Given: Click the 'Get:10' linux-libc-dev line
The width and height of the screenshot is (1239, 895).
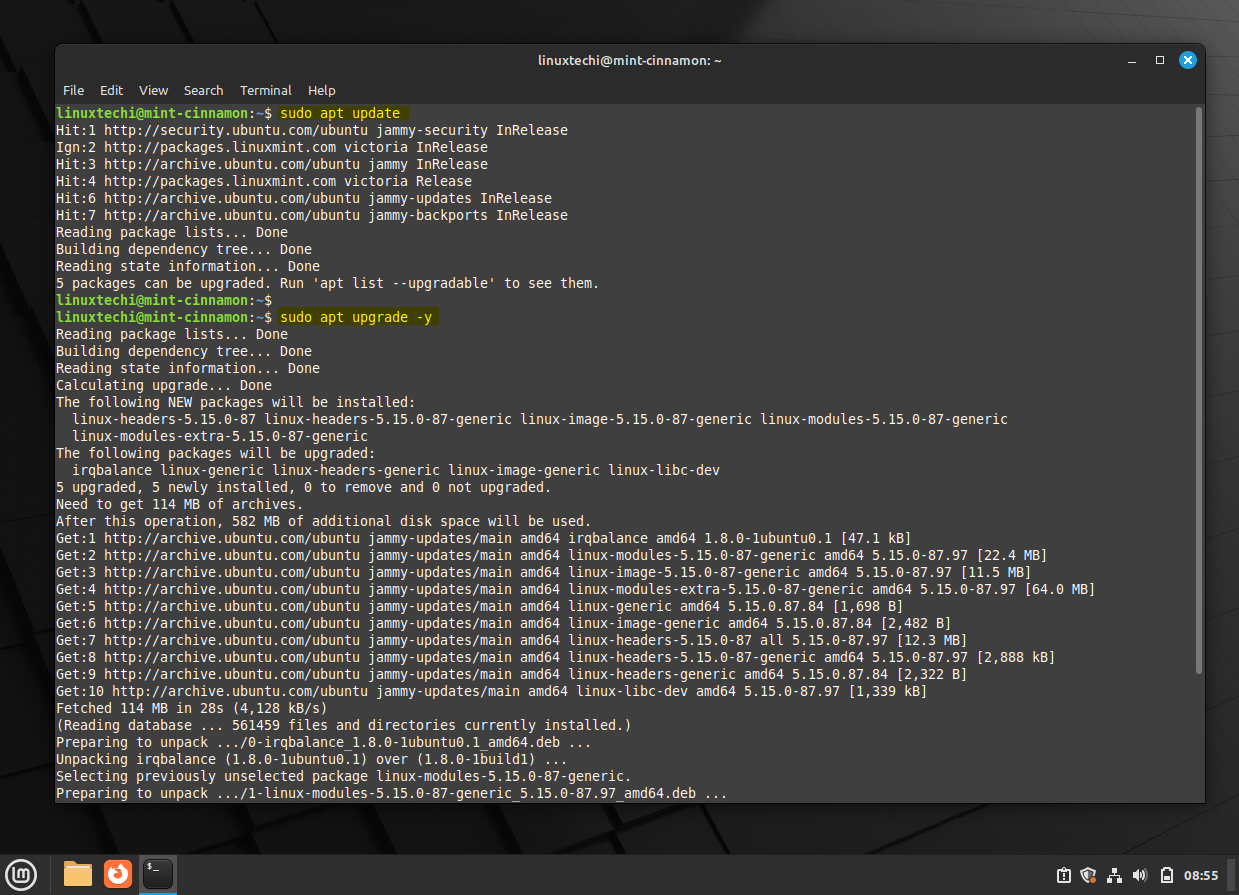Looking at the screenshot, I should tap(491, 691).
